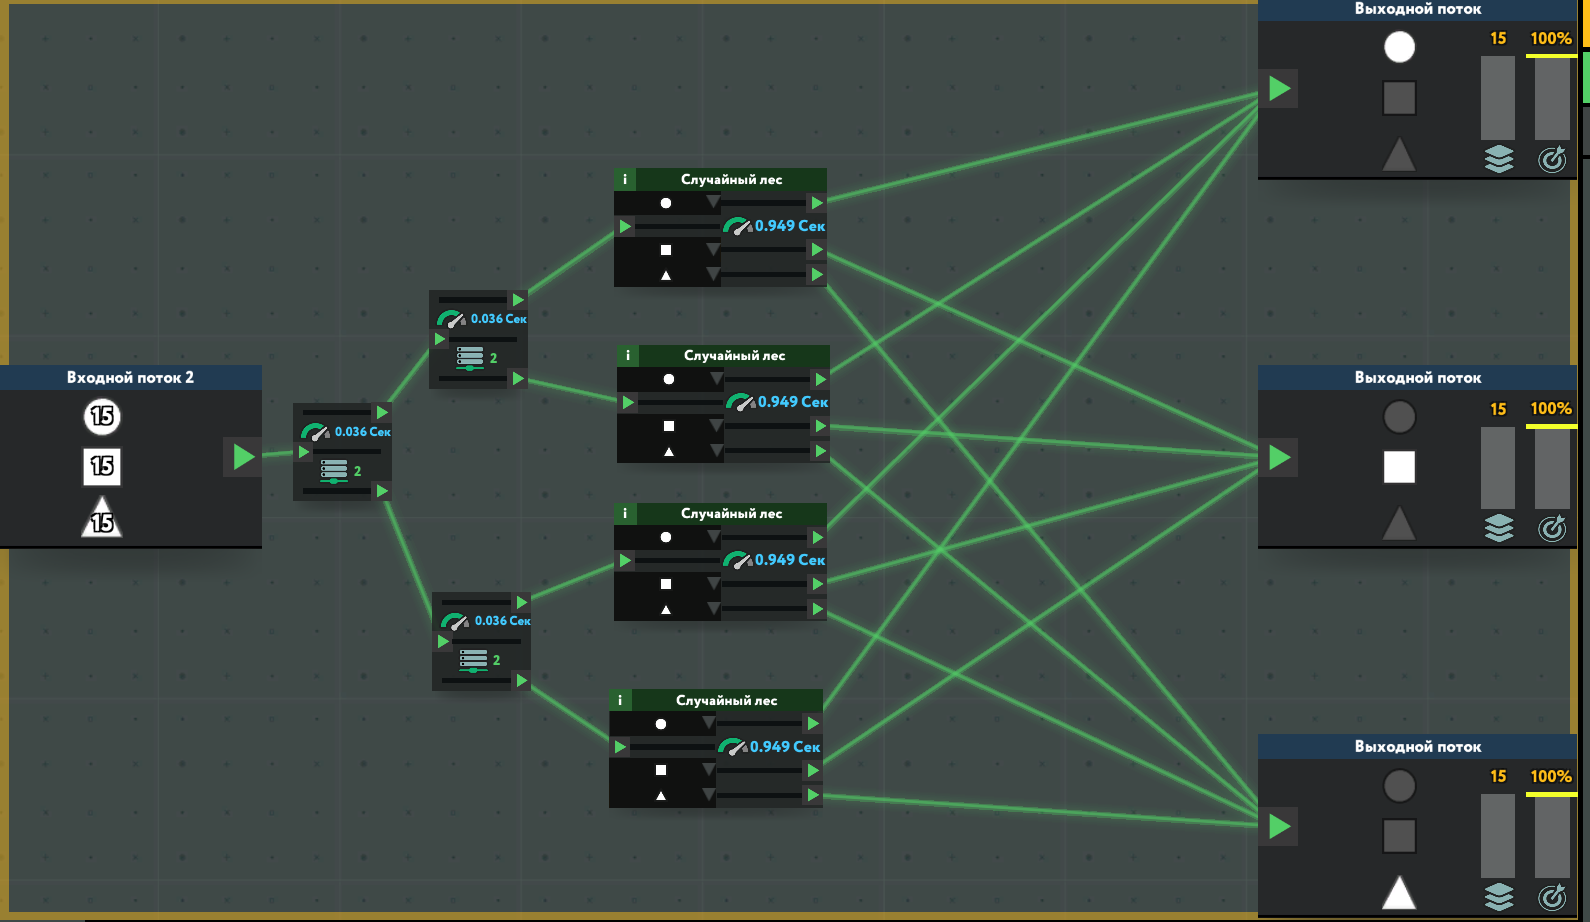Viewport: 1590px width, 922px height.
Task: Click the green input arrow of the triangle Выходной поток
Action: click(1279, 826)
